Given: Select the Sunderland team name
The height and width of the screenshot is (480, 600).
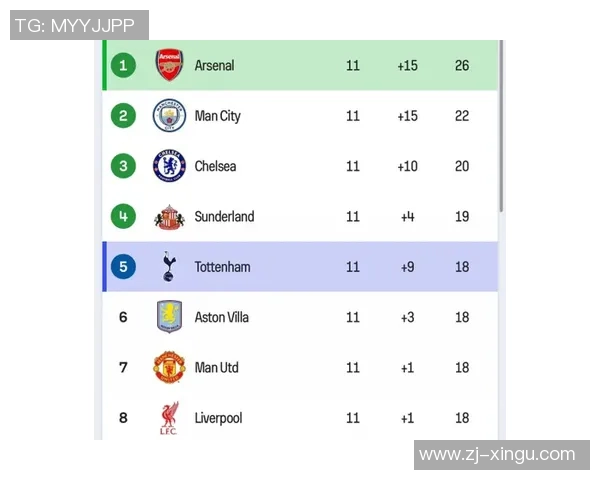Looking at the screenshot, I should tap(224, 217).
